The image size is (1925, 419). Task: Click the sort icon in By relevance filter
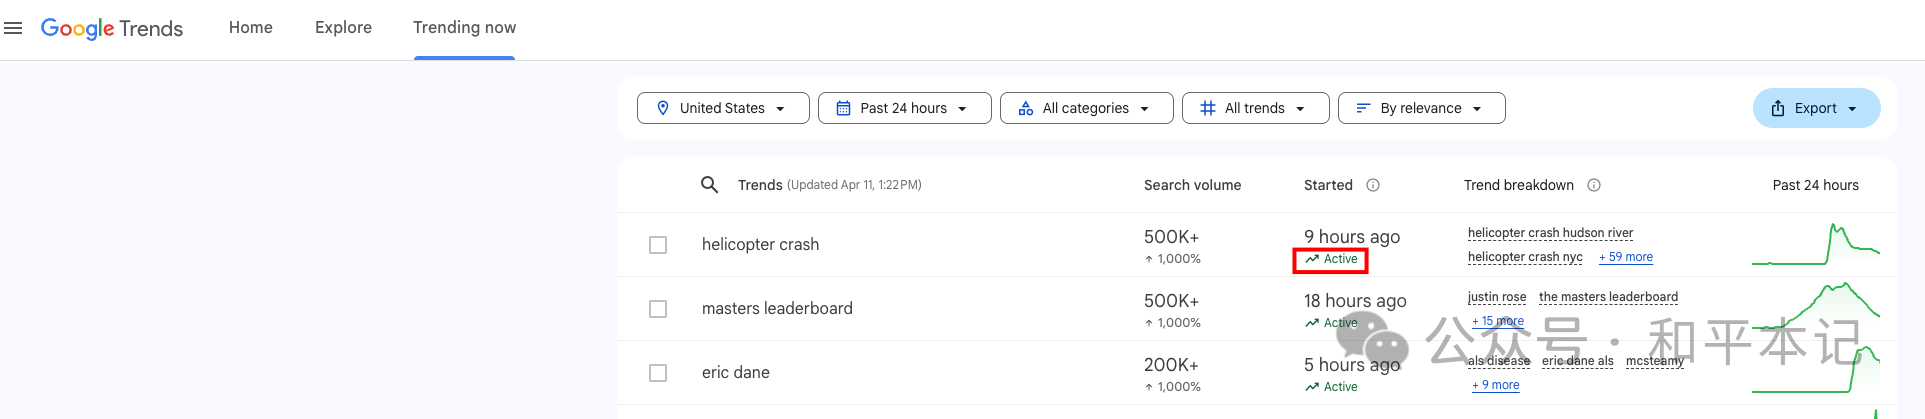(x=1363, y=108)
